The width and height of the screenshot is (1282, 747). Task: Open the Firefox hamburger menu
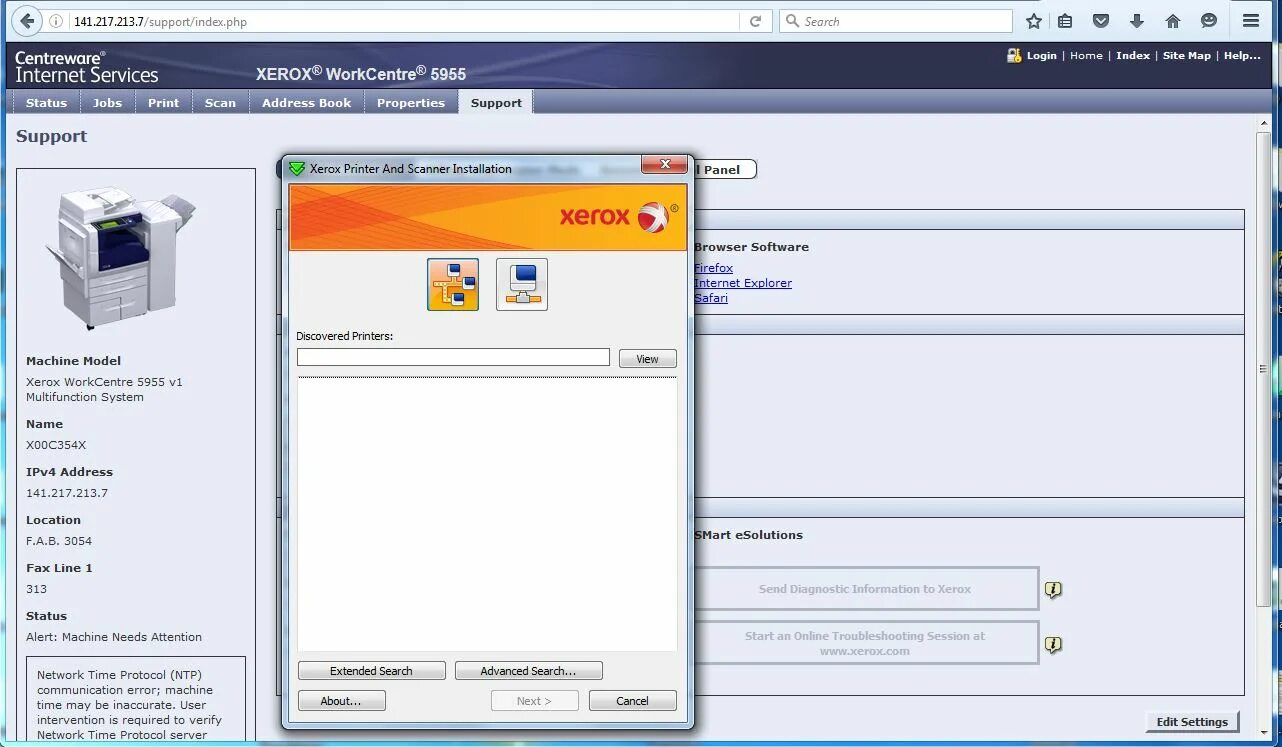[x=1251, y=21]
